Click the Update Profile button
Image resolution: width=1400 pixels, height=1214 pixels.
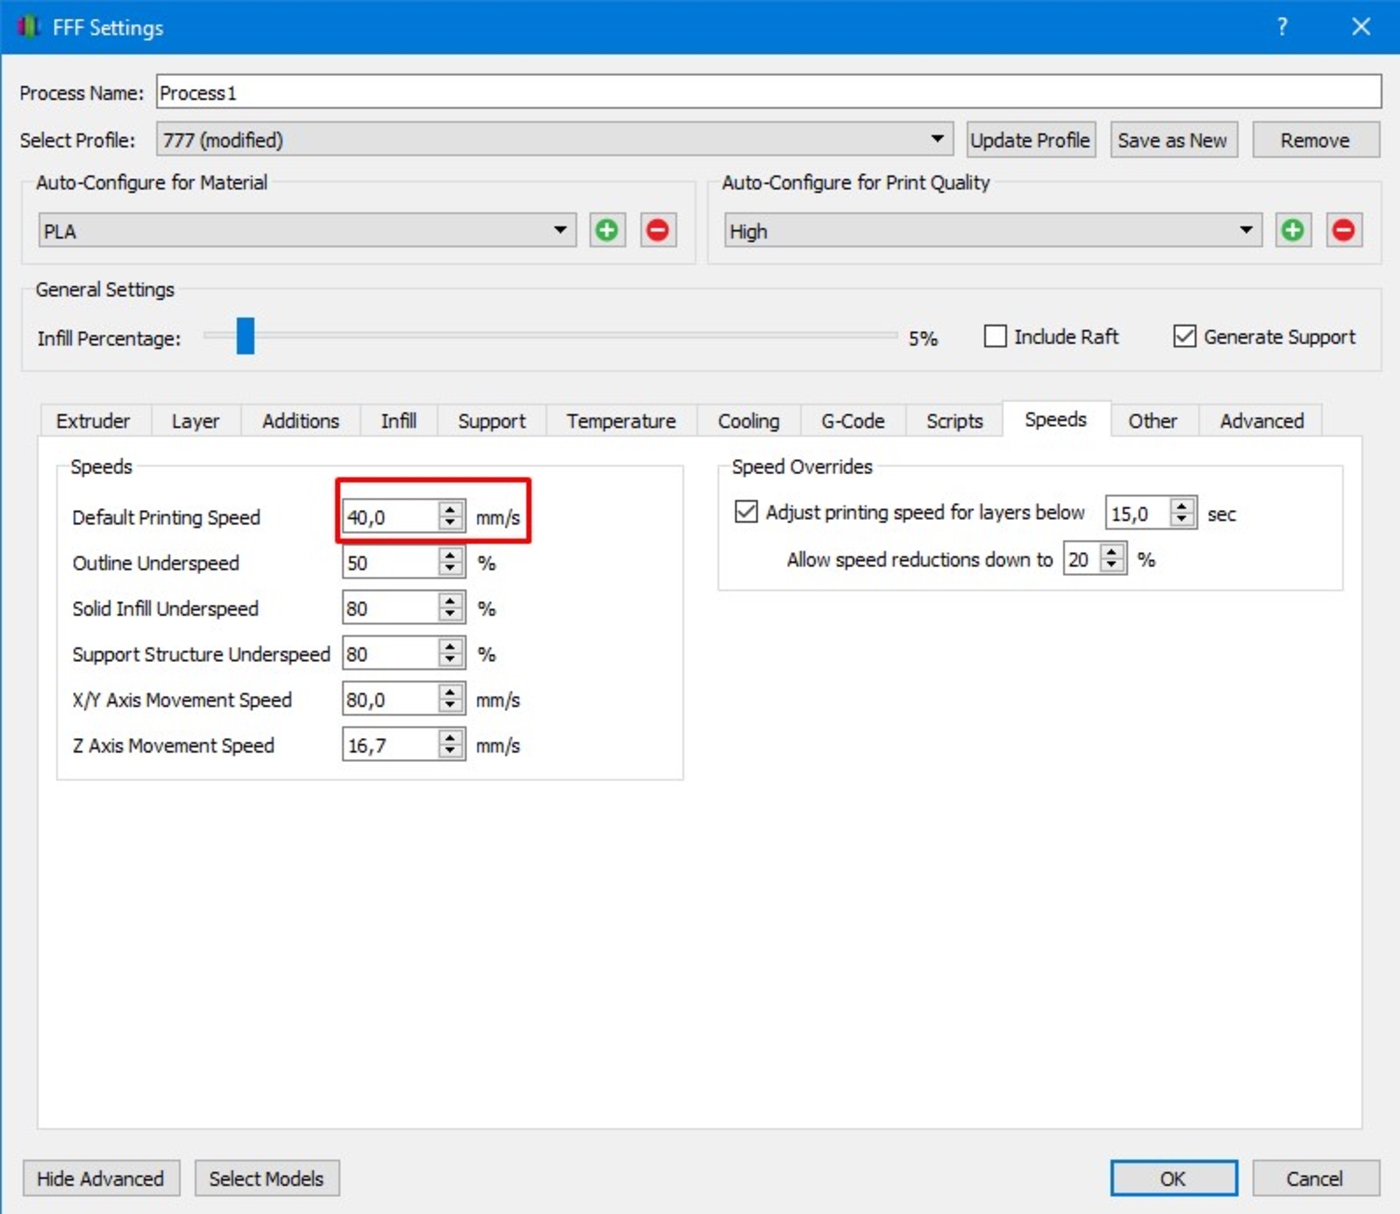point(1030,140)
